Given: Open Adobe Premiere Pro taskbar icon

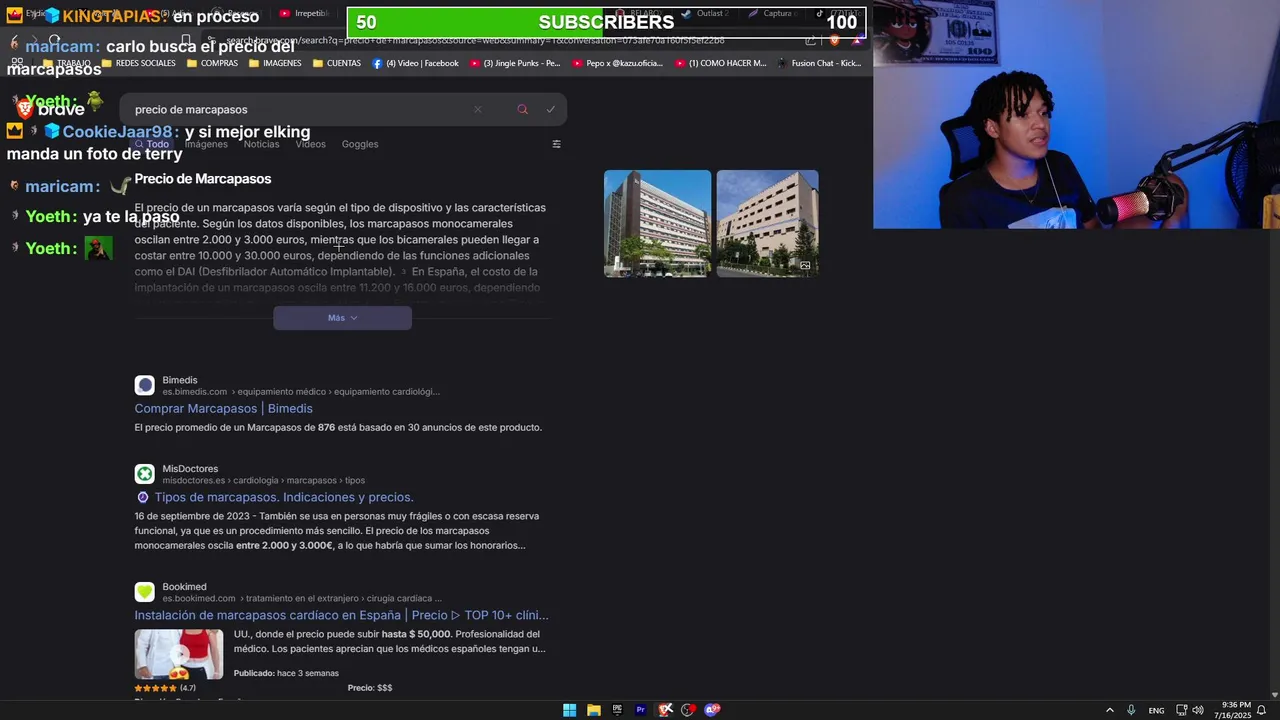Looking at the screenshot, I should 641,710.
